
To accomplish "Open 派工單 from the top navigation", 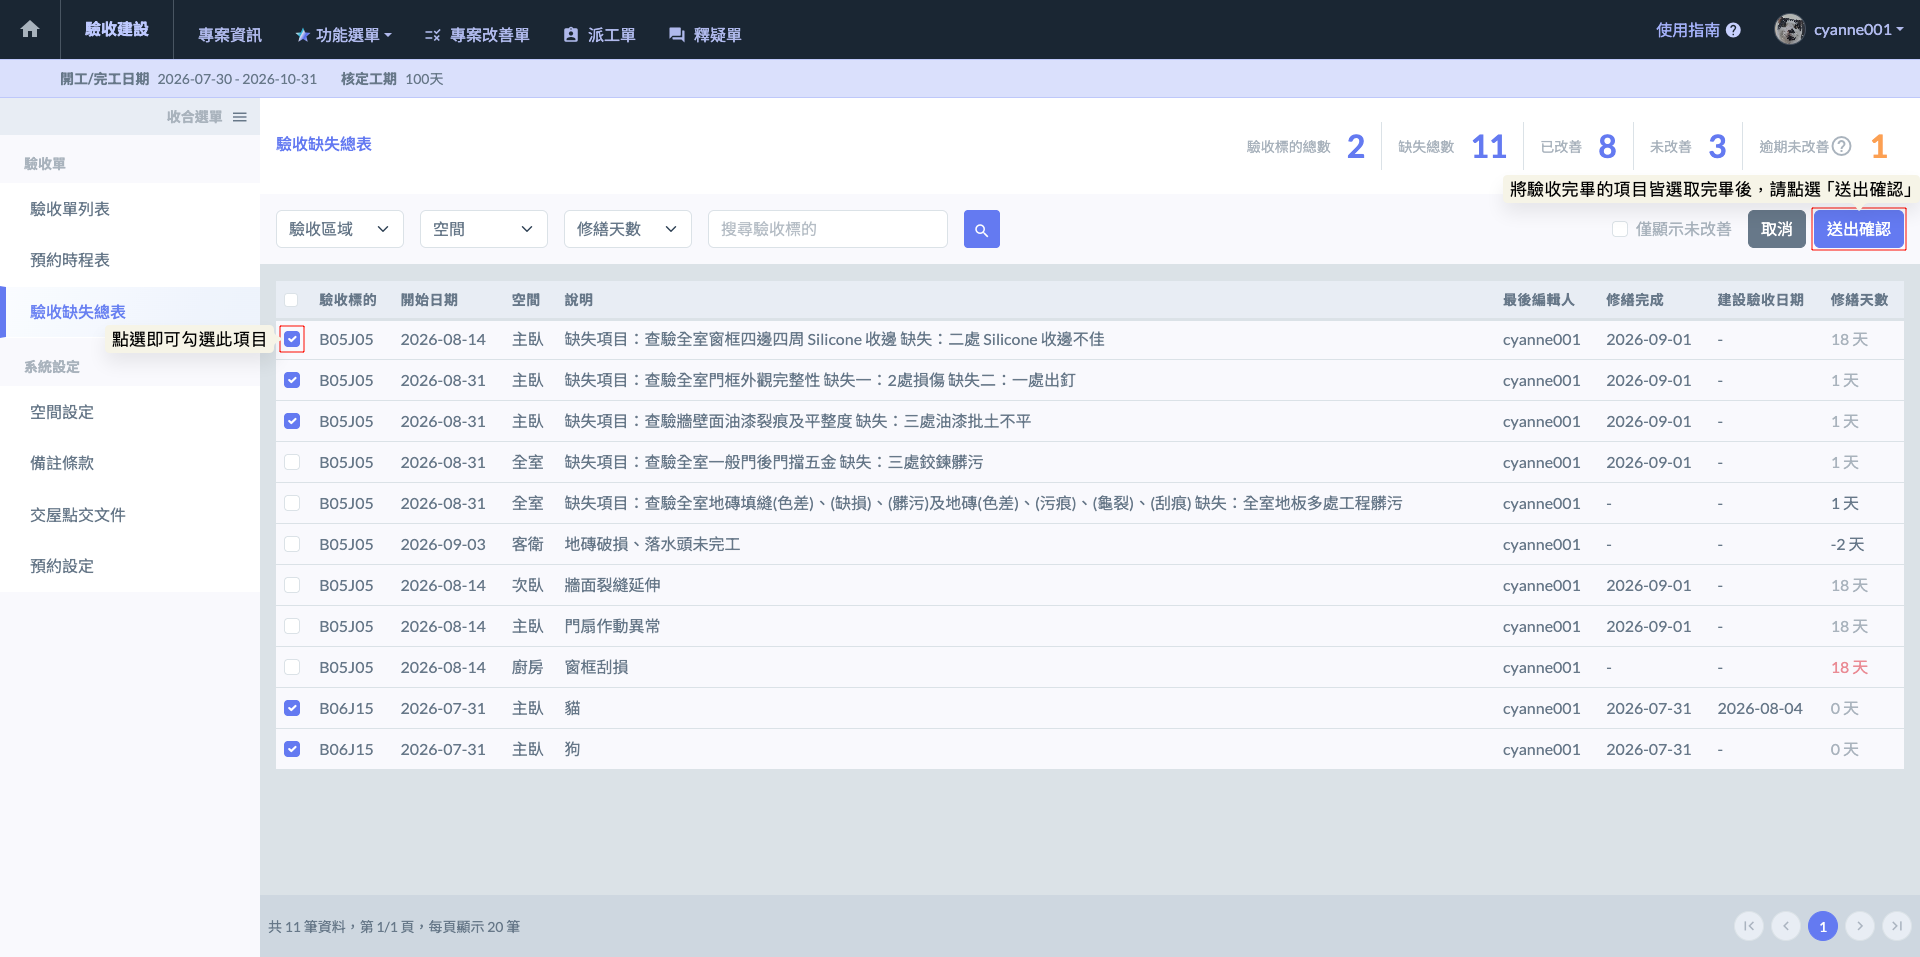I will (x=599, y=35).
